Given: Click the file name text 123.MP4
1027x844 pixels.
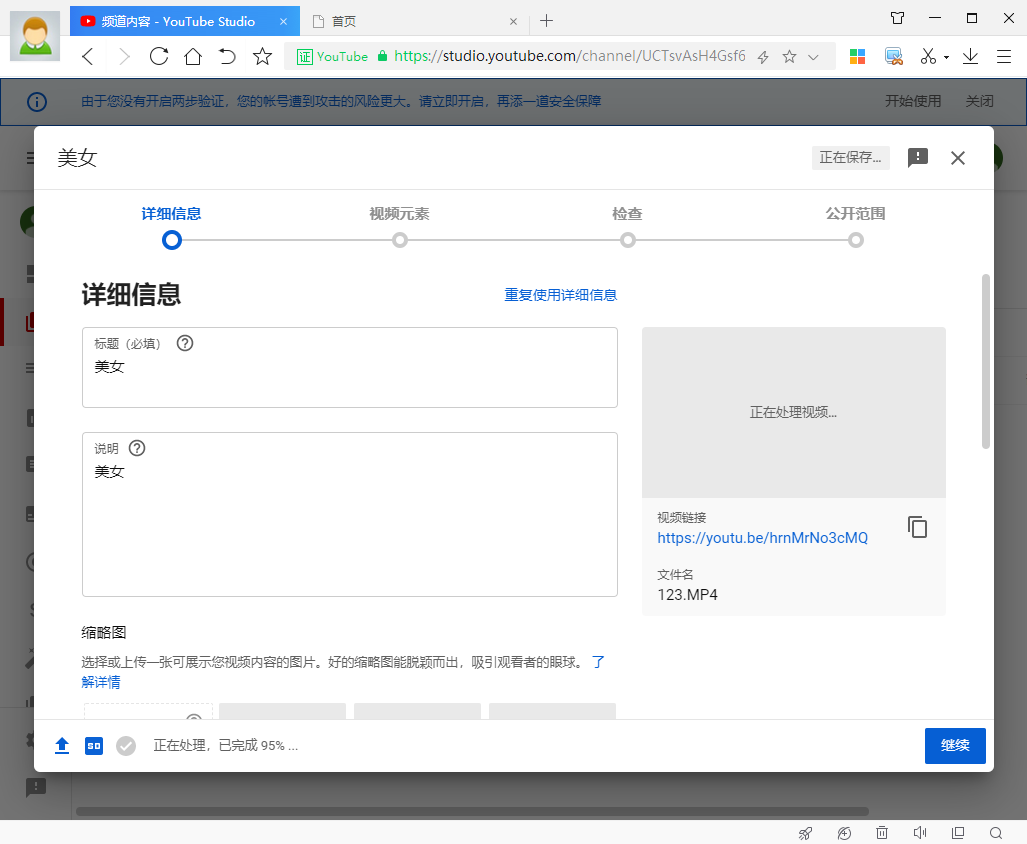Looking at the screenshot, I should [688, 595].
